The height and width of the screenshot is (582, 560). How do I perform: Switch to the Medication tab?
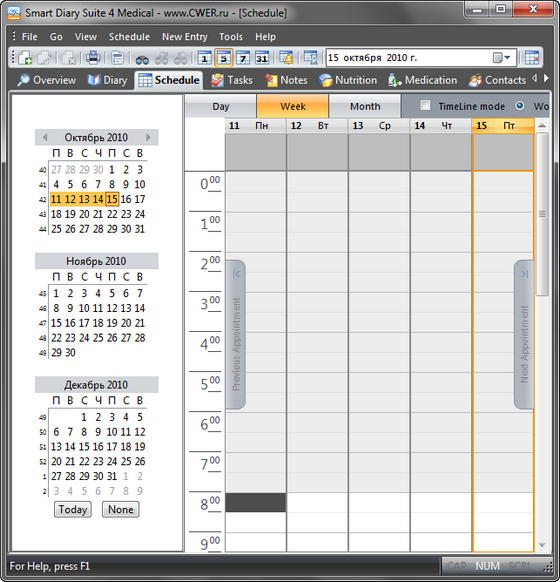tap(423, 80)
